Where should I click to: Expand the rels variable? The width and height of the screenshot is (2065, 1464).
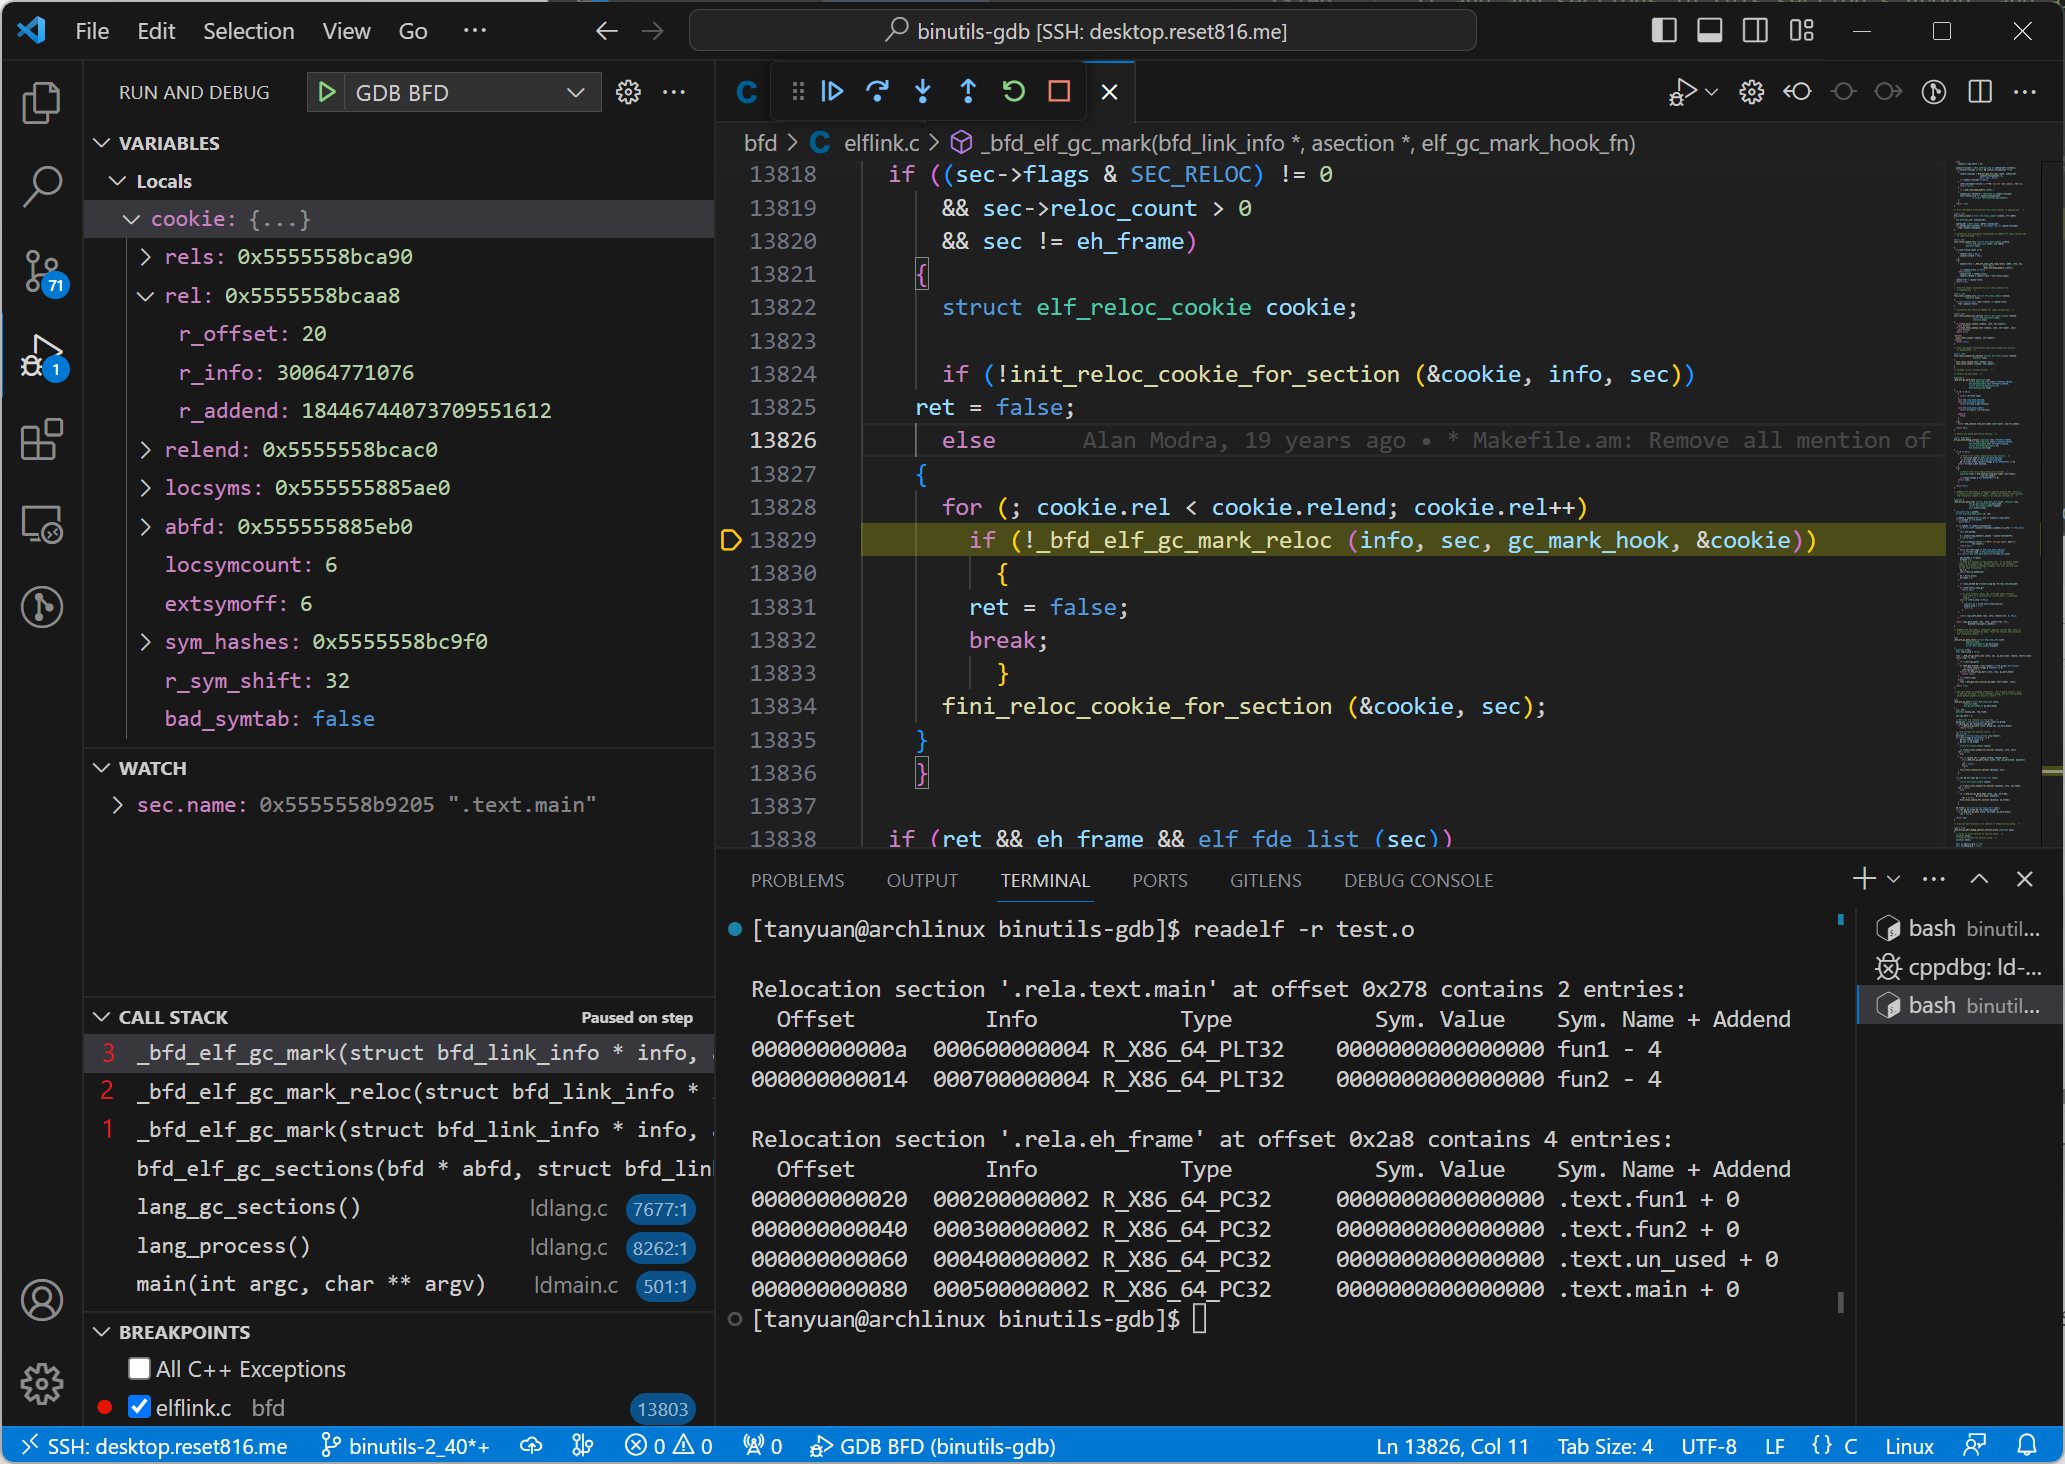point(146,257)
